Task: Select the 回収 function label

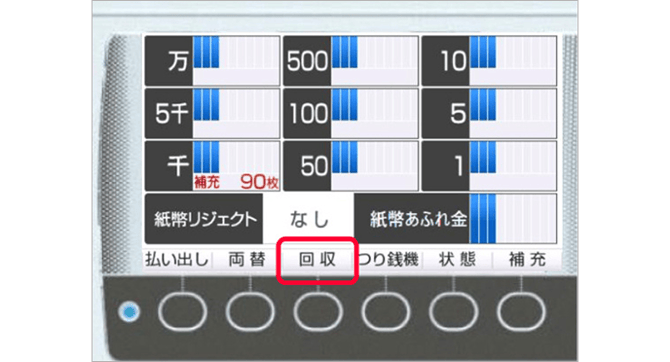Action: 317,259
